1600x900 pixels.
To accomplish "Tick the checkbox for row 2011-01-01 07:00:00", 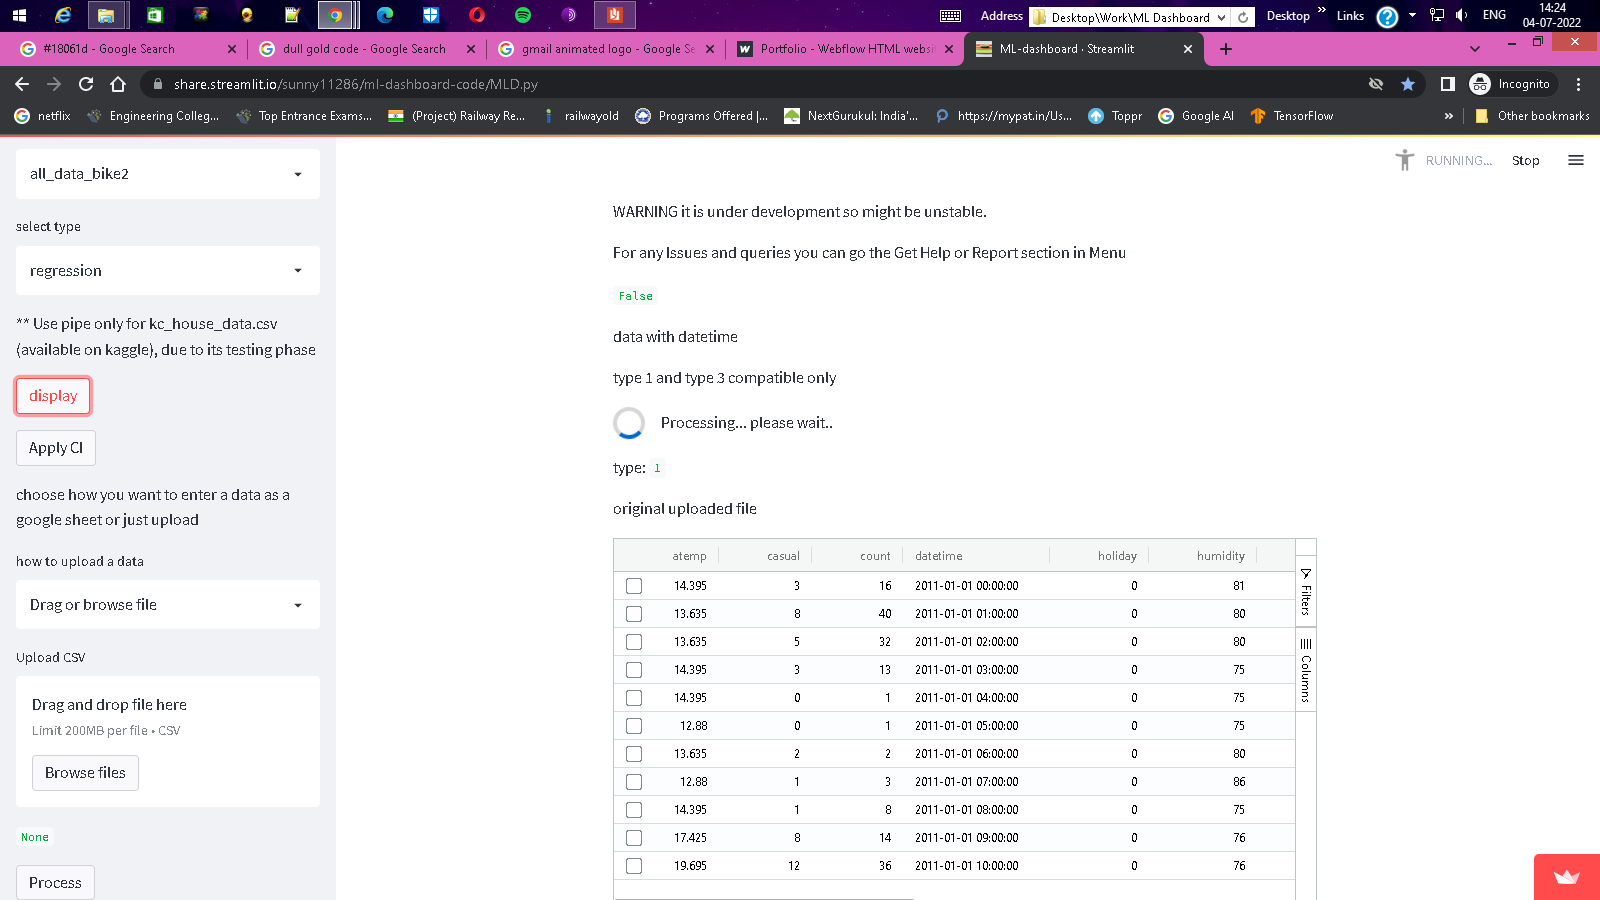I will click(x=634, y=782).
